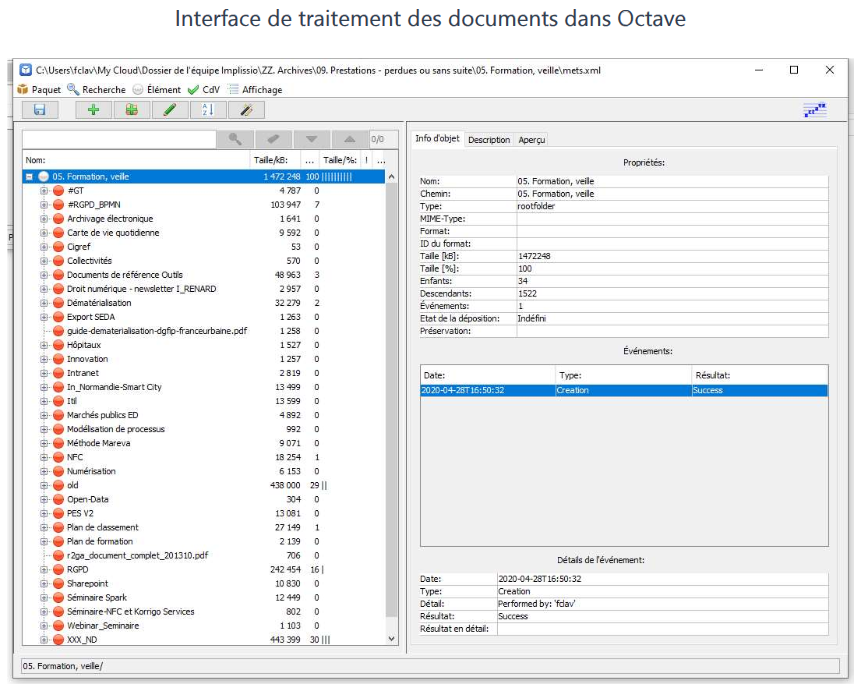Switch to the Description tab

coord(489,140)
